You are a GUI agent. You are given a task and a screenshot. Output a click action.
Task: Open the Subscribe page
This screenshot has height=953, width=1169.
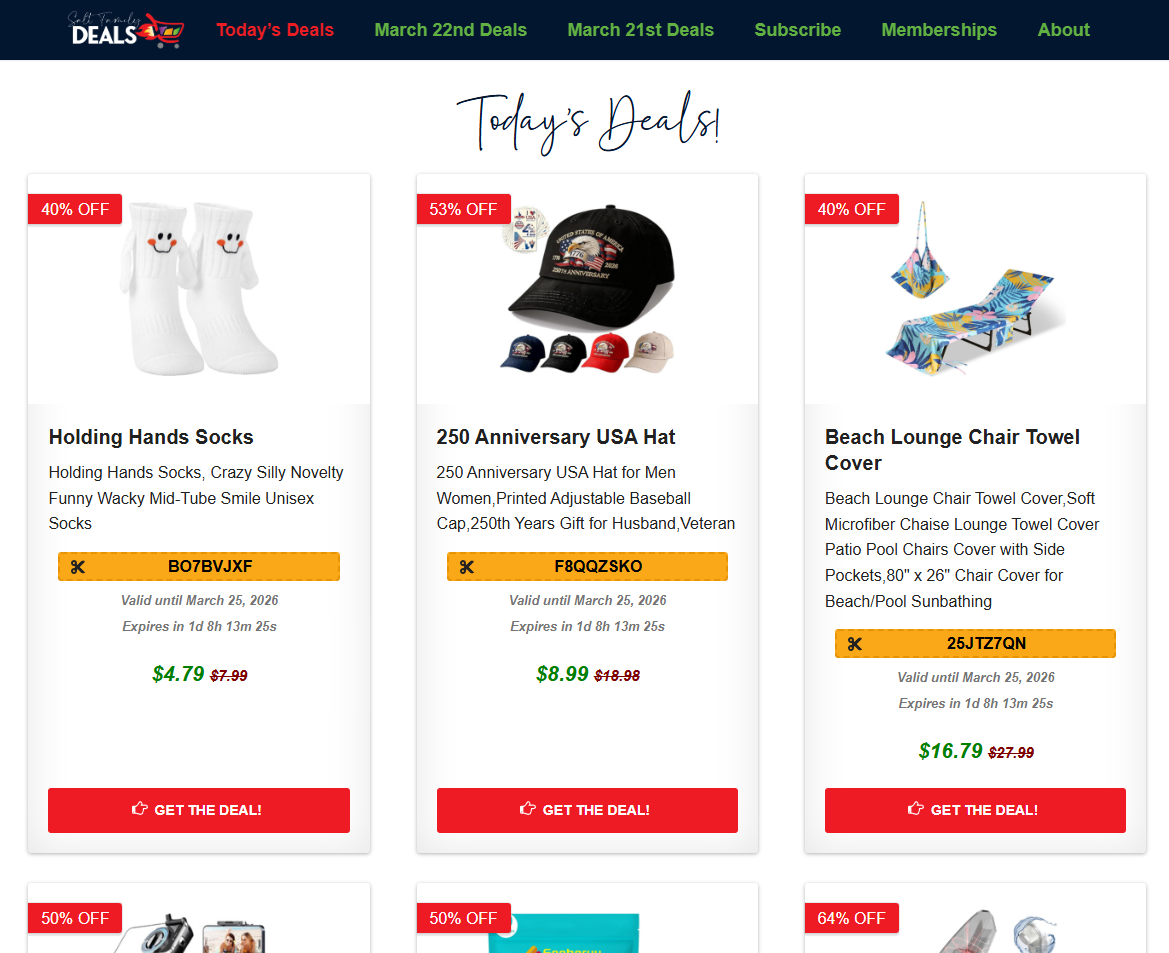pos(798,30)
